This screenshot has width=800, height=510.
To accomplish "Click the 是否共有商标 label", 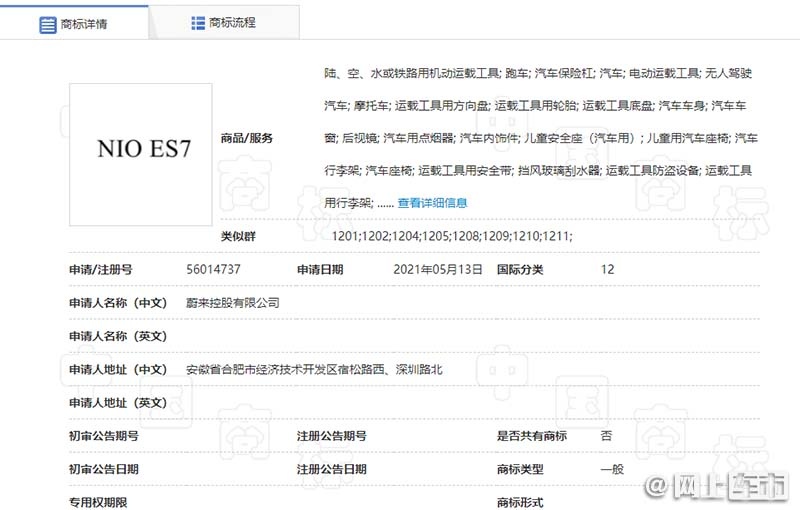I will 532,436.
